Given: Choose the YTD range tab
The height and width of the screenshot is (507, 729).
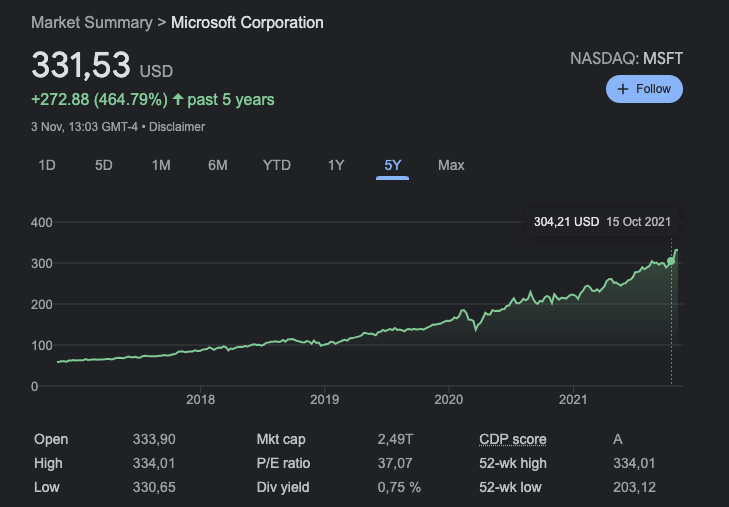Looking at the screenshot, I should pyautogui.click(x=277, y=165).
